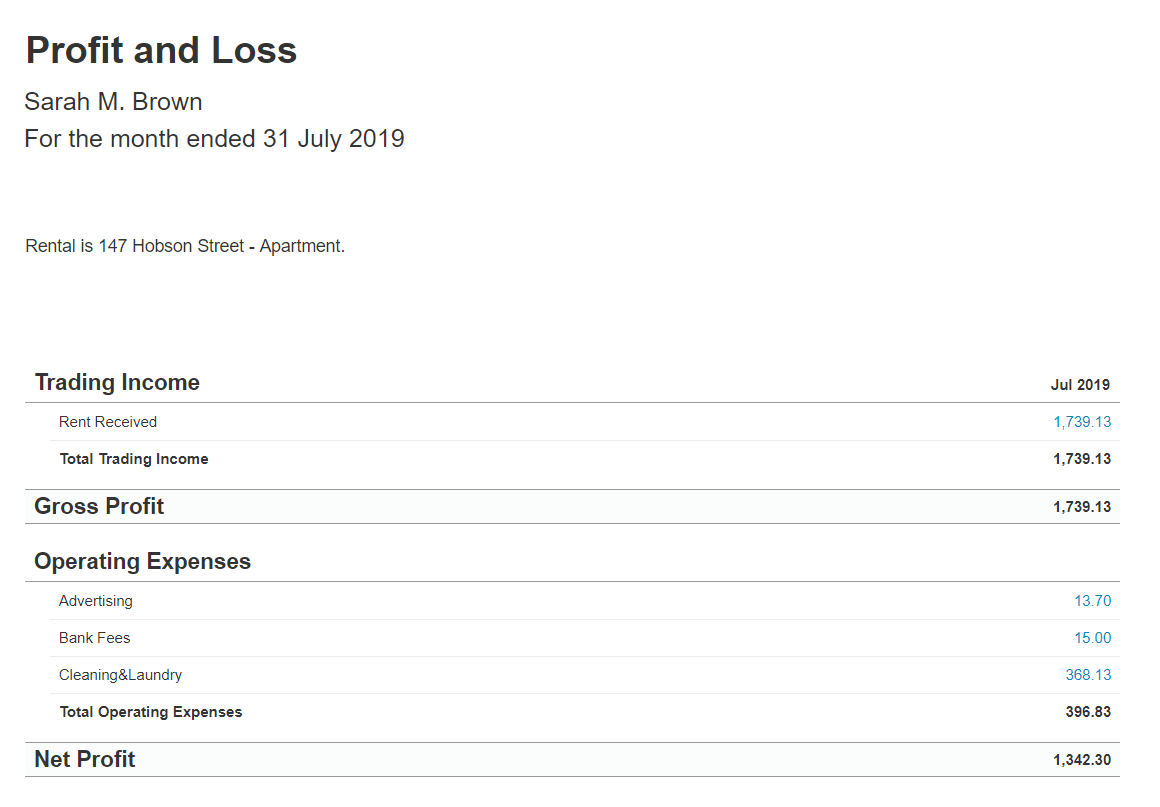Click the Trading Income section heading
Screen dimensions: 1160x807
click(x=117, y=382)
